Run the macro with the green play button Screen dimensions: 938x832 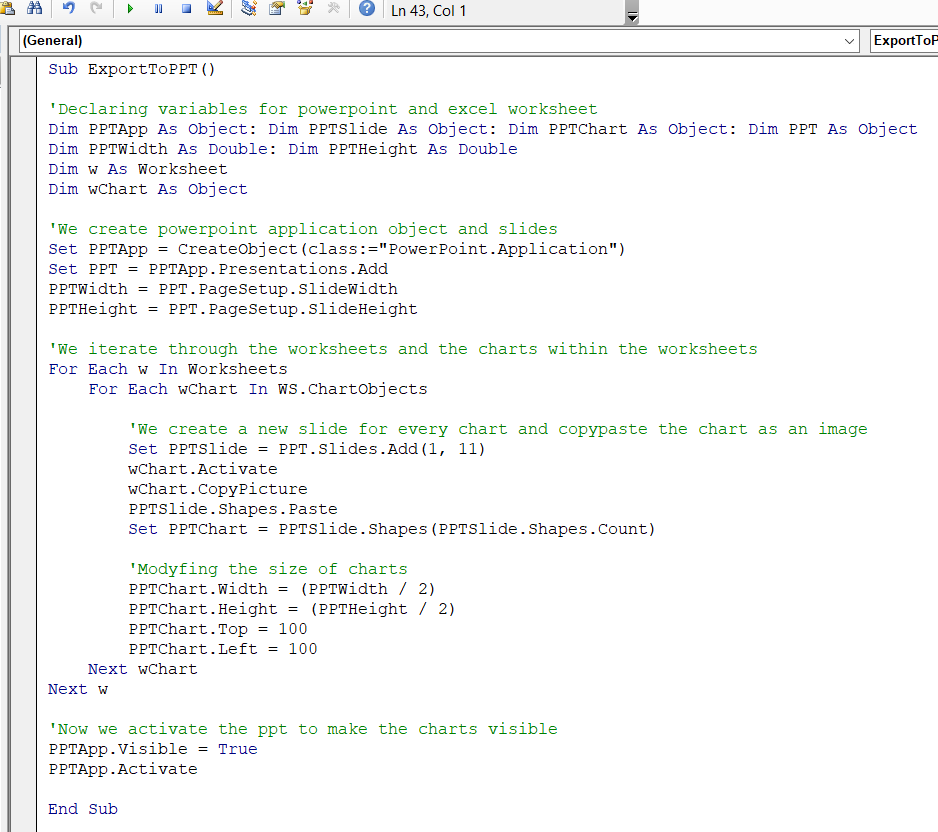click(x=130, y=9)
